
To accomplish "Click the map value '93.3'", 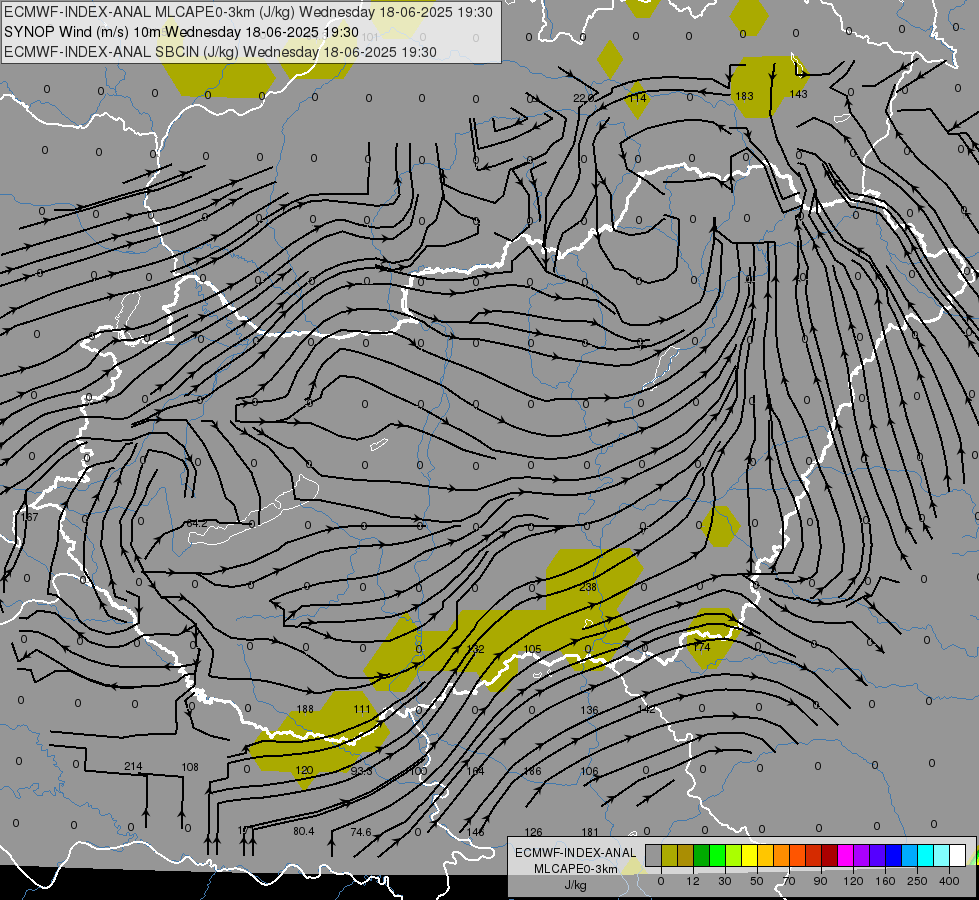I will tap(361, 771).
